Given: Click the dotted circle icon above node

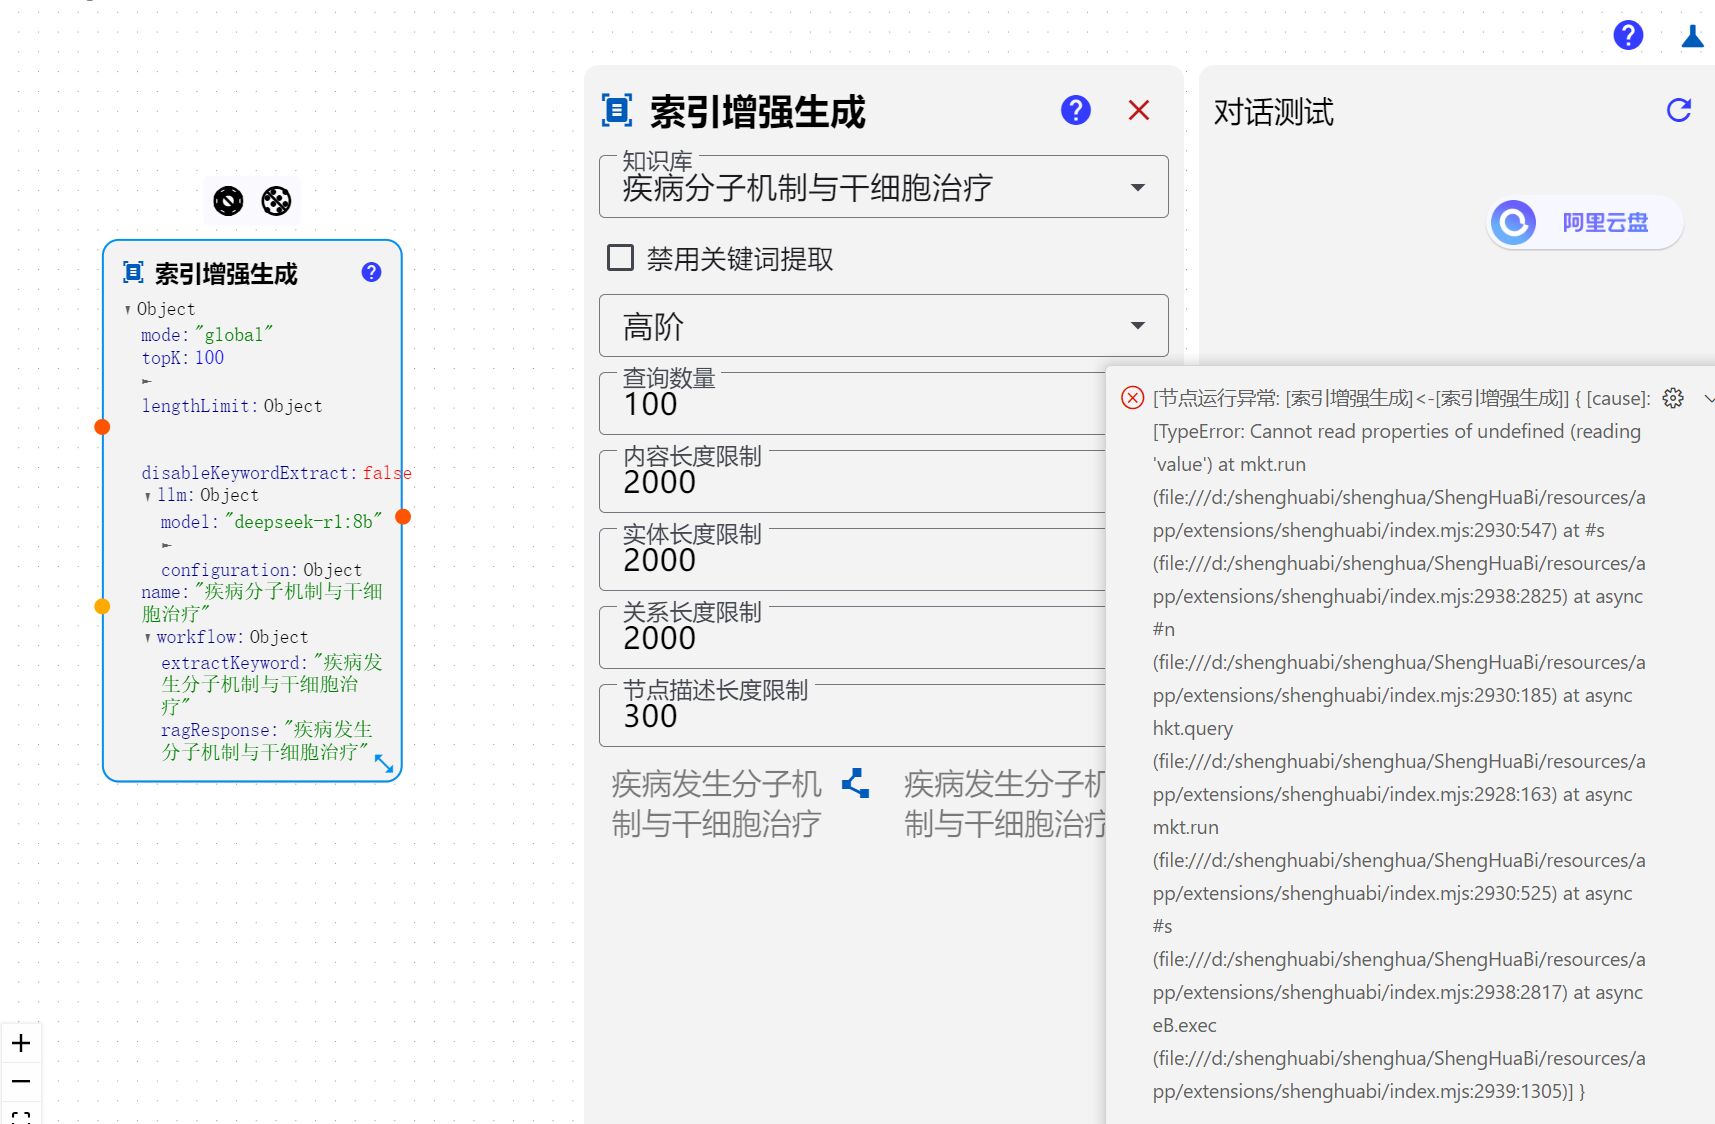Looking at the screenshot, I should pos(276,201).
